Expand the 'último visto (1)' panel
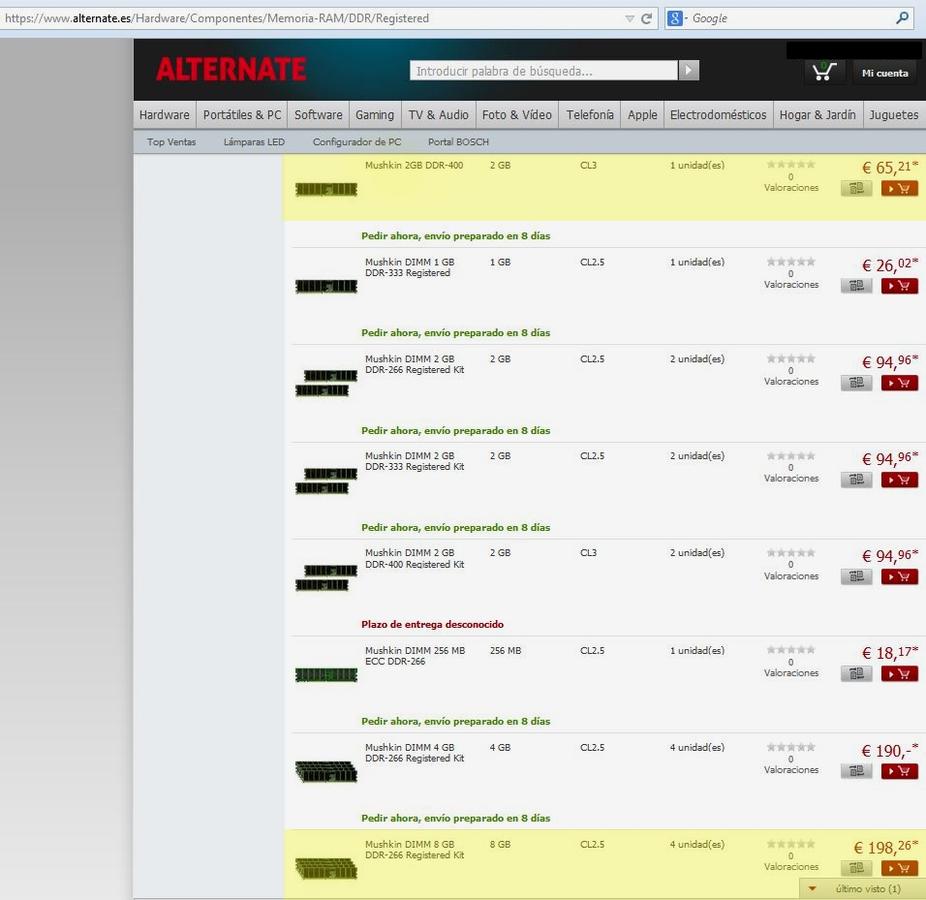926x900 pixels. [x=856, y=888]
